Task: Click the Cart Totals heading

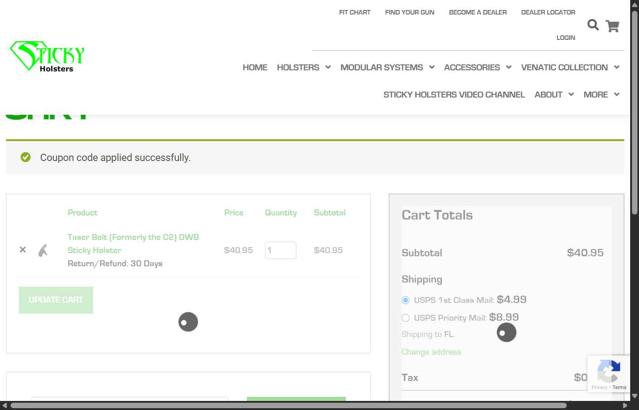Action: coord(437,215)
